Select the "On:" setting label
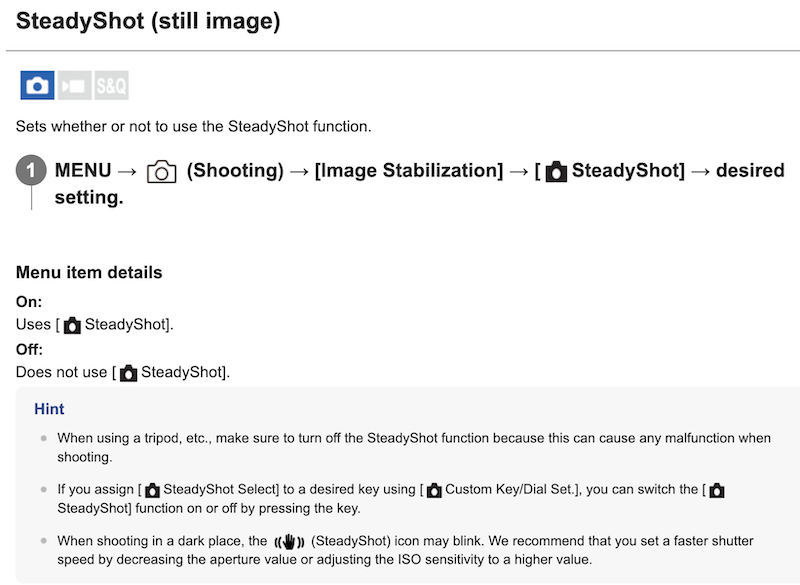This screenshot has width=800, height=585. click(x=30, y=301)
